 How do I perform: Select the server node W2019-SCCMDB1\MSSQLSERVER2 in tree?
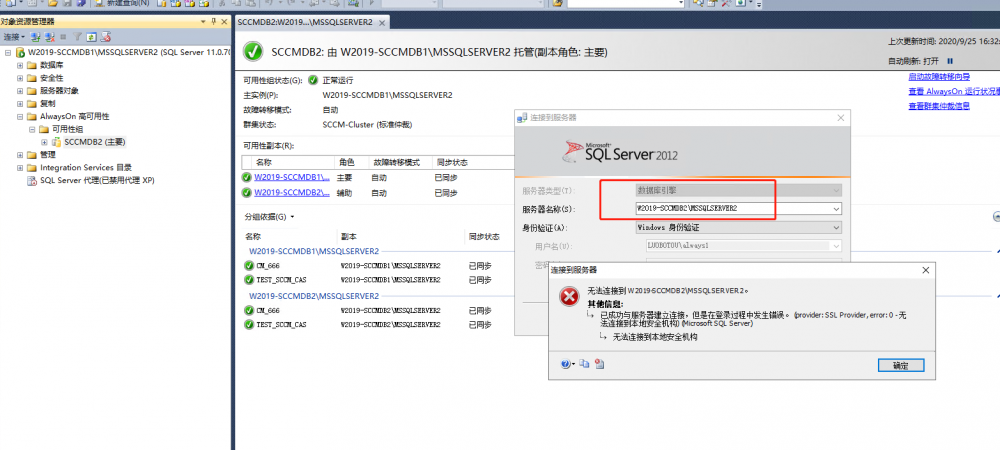coord(128,52)
